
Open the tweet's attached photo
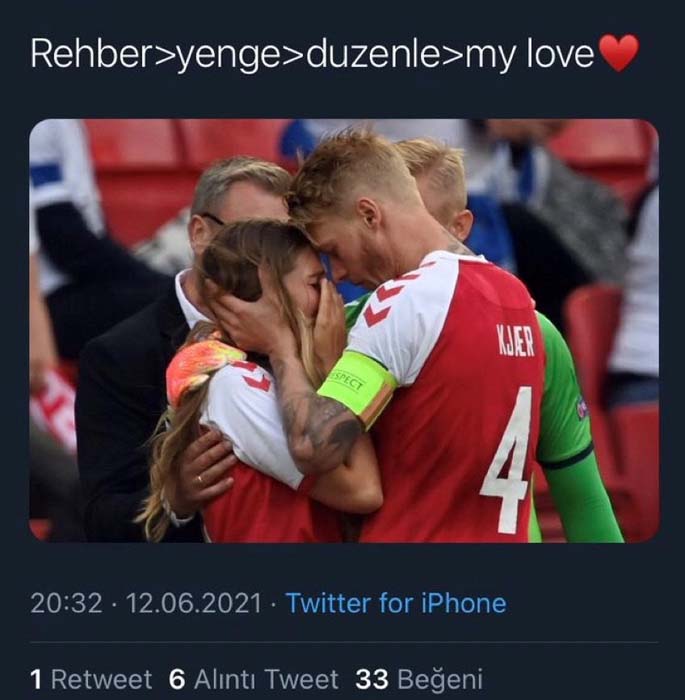[x=343, y=330]
